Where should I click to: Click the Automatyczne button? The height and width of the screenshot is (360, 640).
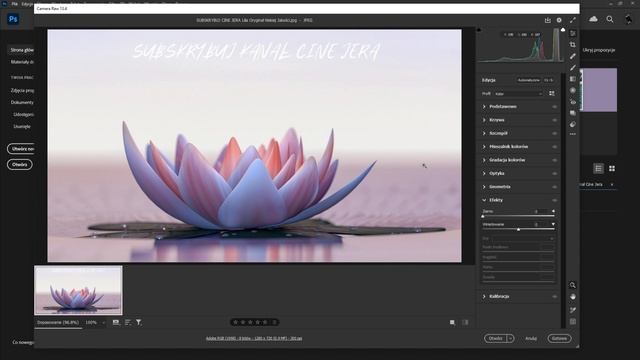click(528, 80)
